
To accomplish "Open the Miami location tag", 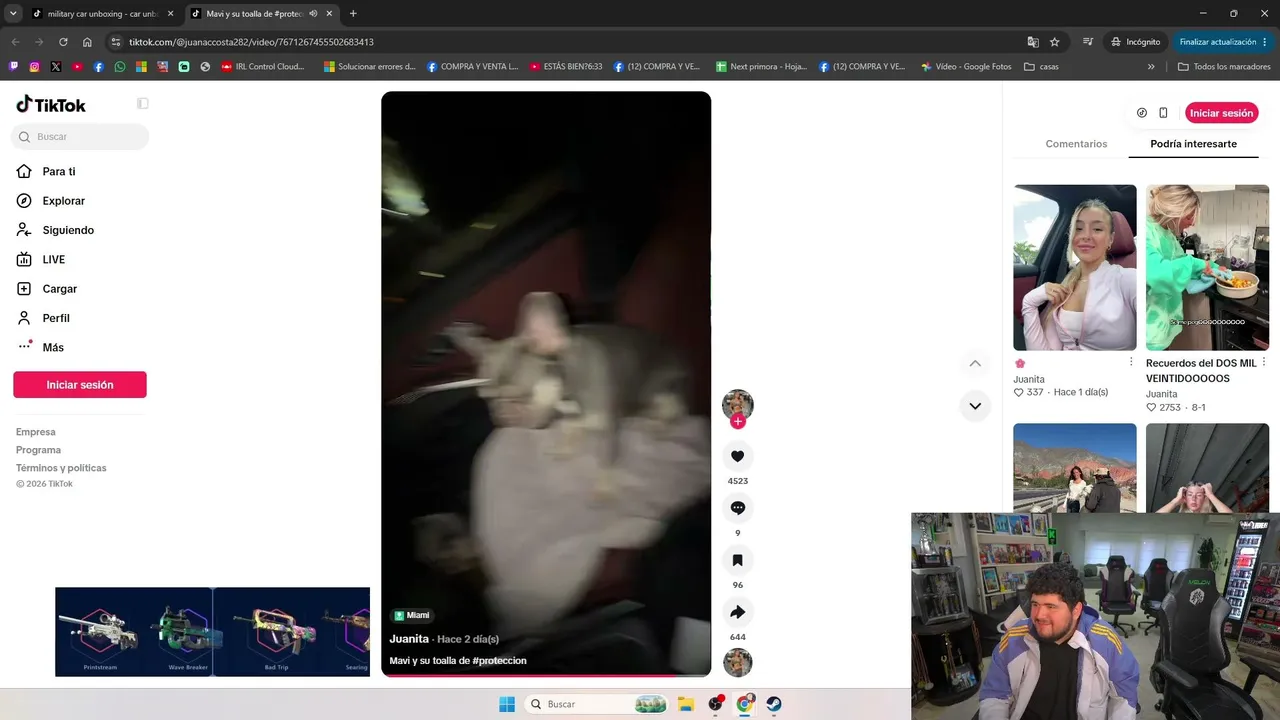I will 412,615.
